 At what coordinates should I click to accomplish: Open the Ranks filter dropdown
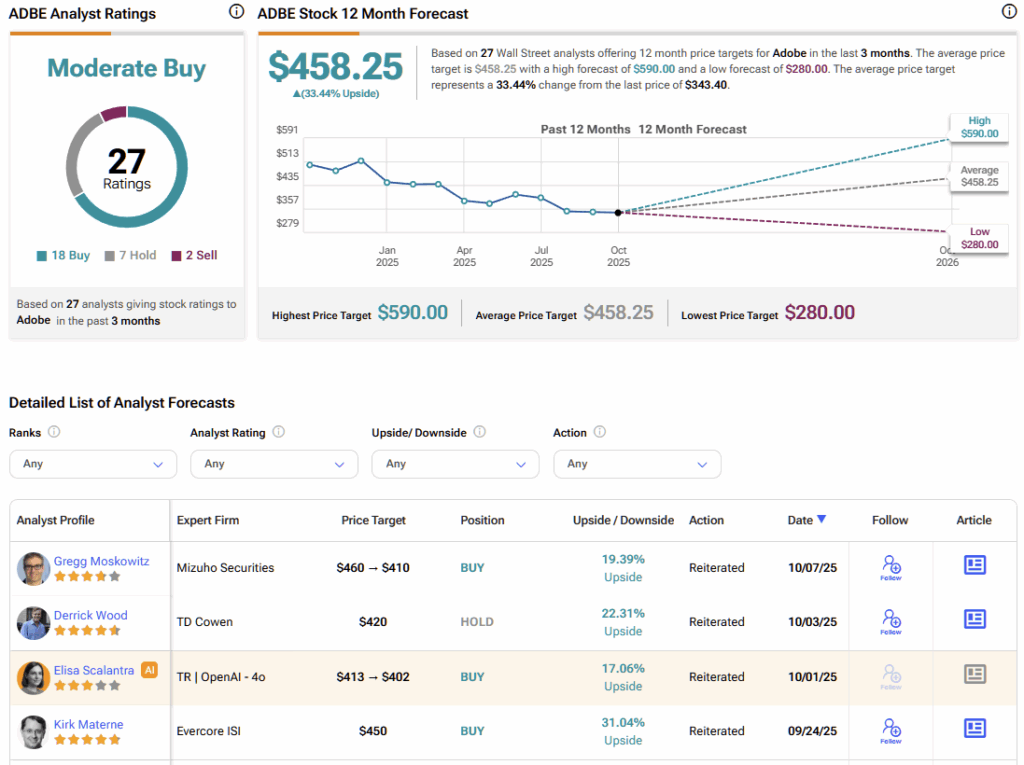pos(93,464)
